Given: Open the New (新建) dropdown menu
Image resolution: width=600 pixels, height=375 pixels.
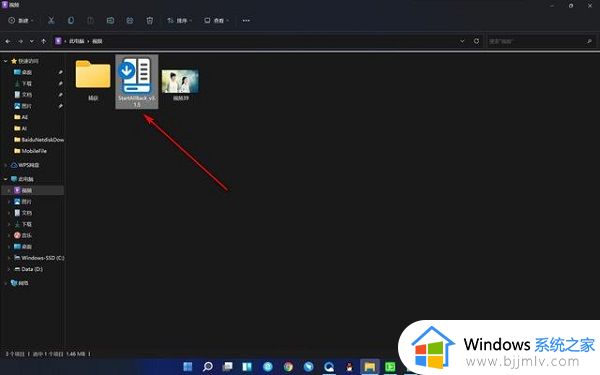Looking at the screenshot, I should [21, 20].
